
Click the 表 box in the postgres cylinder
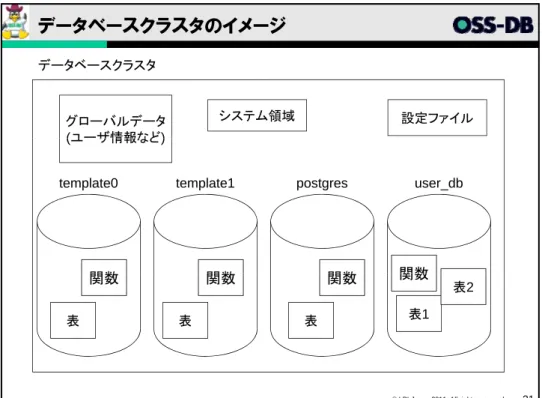coord(311,321)
